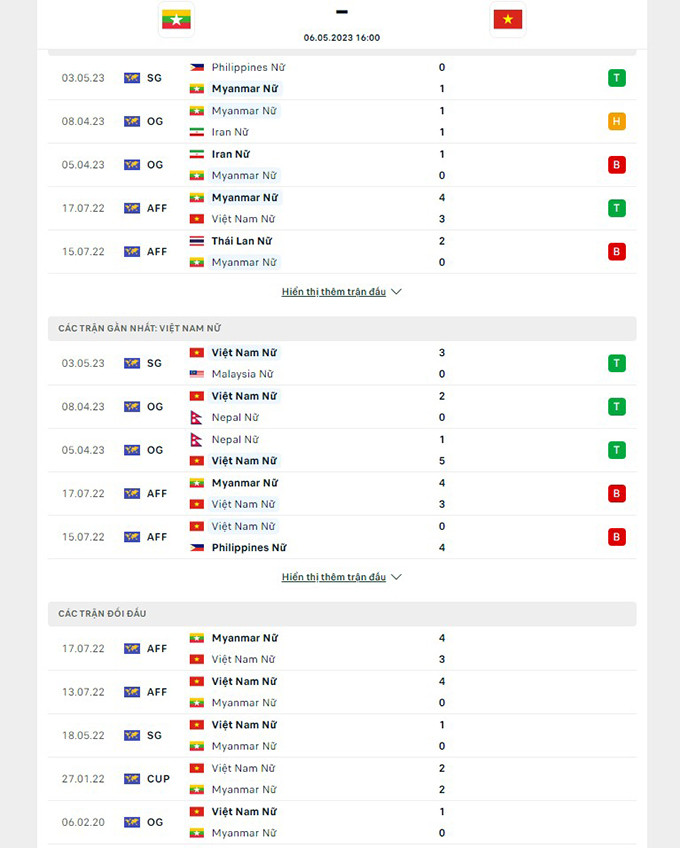680x848 pixels.
Task: Open the 13.07.22 AFF head-to-head match
Action: 341,692
